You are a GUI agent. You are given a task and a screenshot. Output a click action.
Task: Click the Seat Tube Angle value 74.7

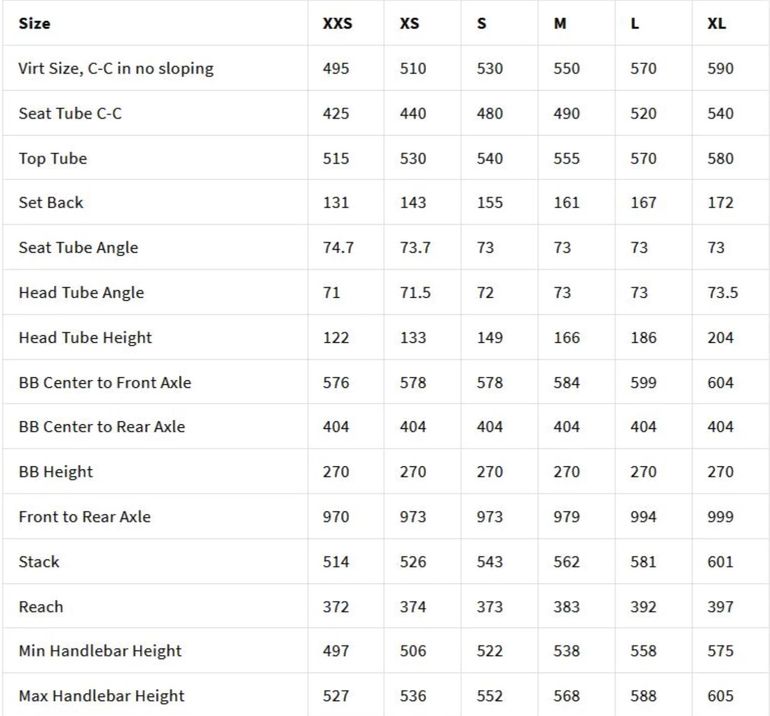[338, 247]
